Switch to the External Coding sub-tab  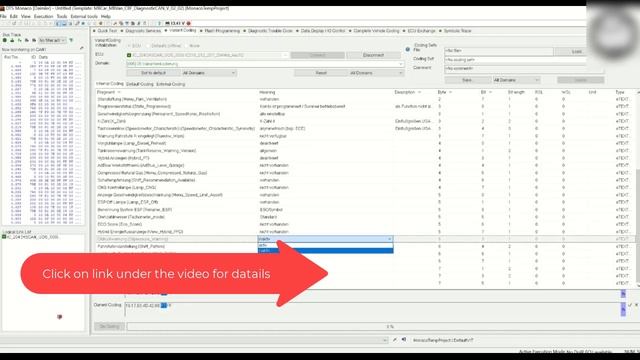click(171, 84)
